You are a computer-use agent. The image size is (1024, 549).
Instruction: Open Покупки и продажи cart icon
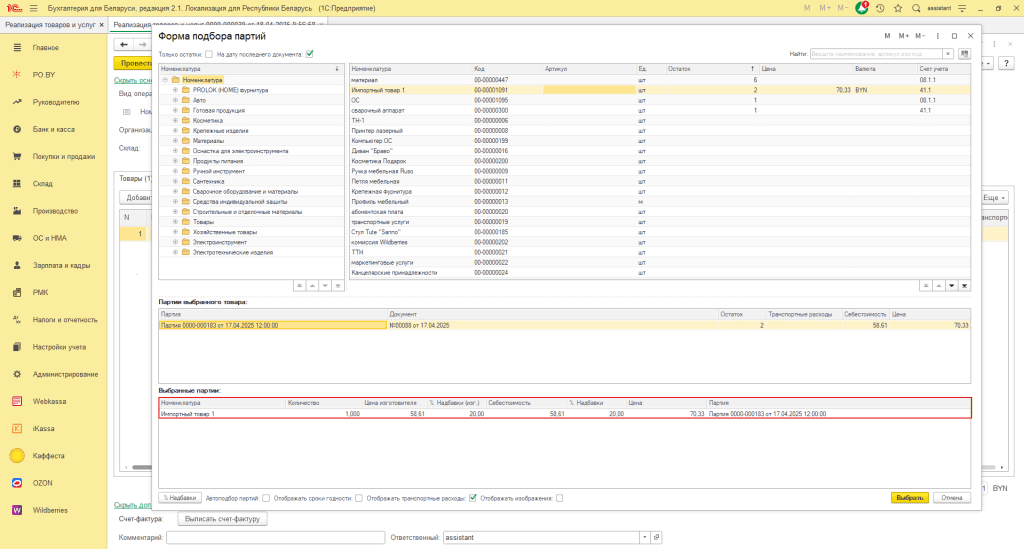point(17,157)
